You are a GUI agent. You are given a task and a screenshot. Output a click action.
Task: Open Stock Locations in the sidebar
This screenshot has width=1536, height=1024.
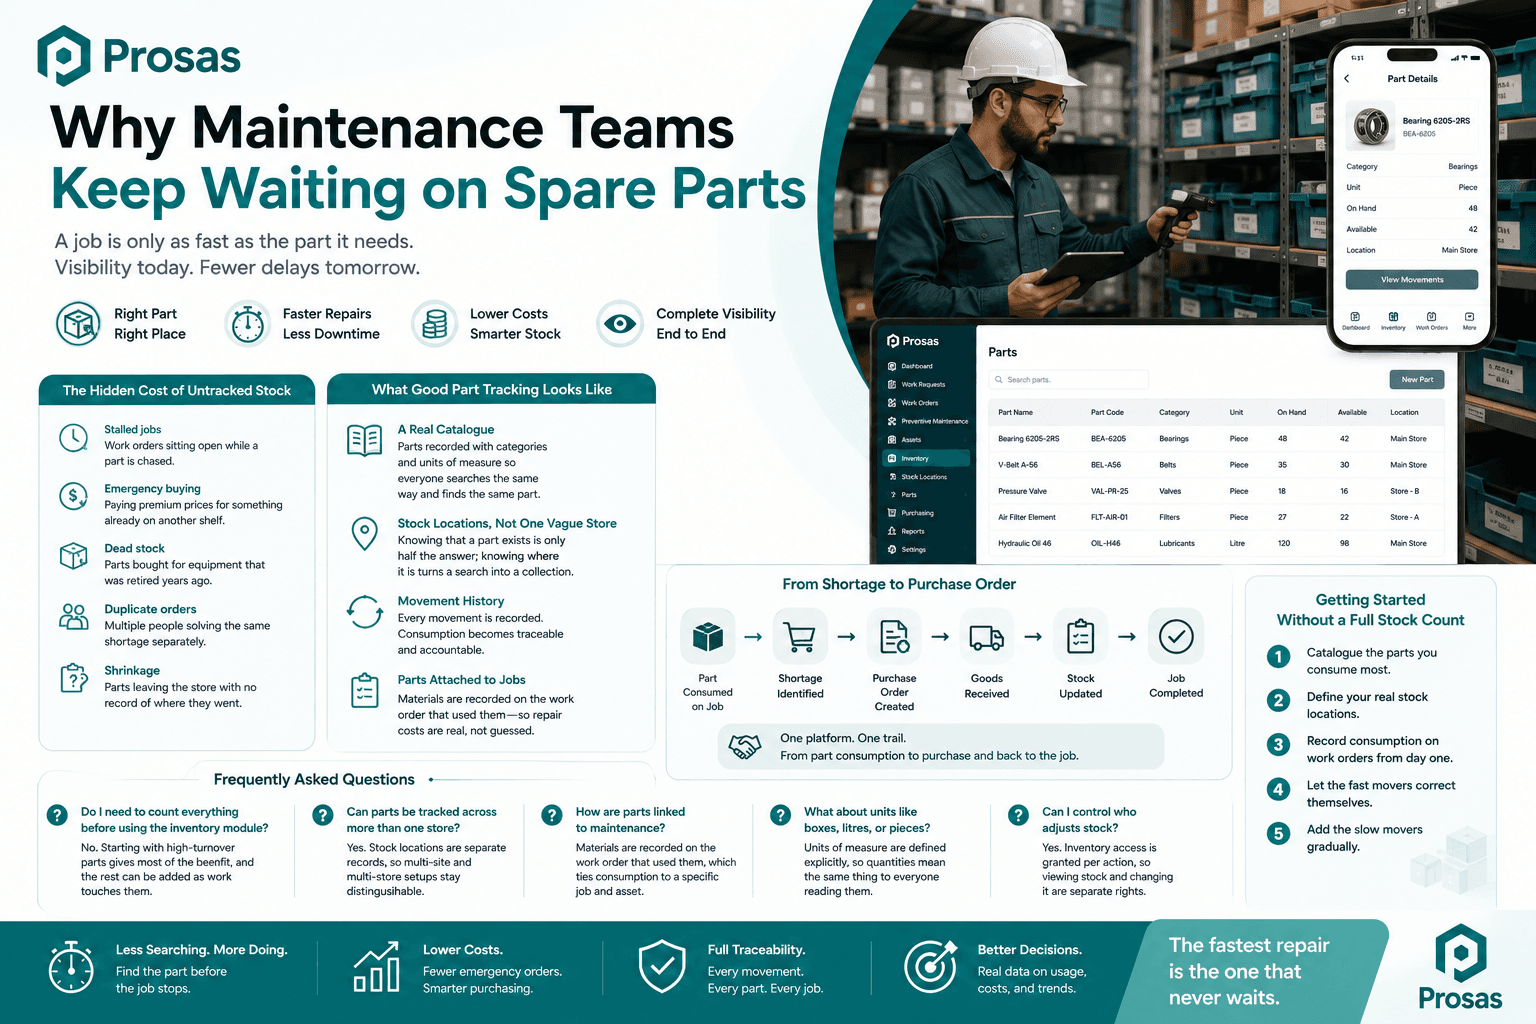pyautogui.click(x=918, y=477)
